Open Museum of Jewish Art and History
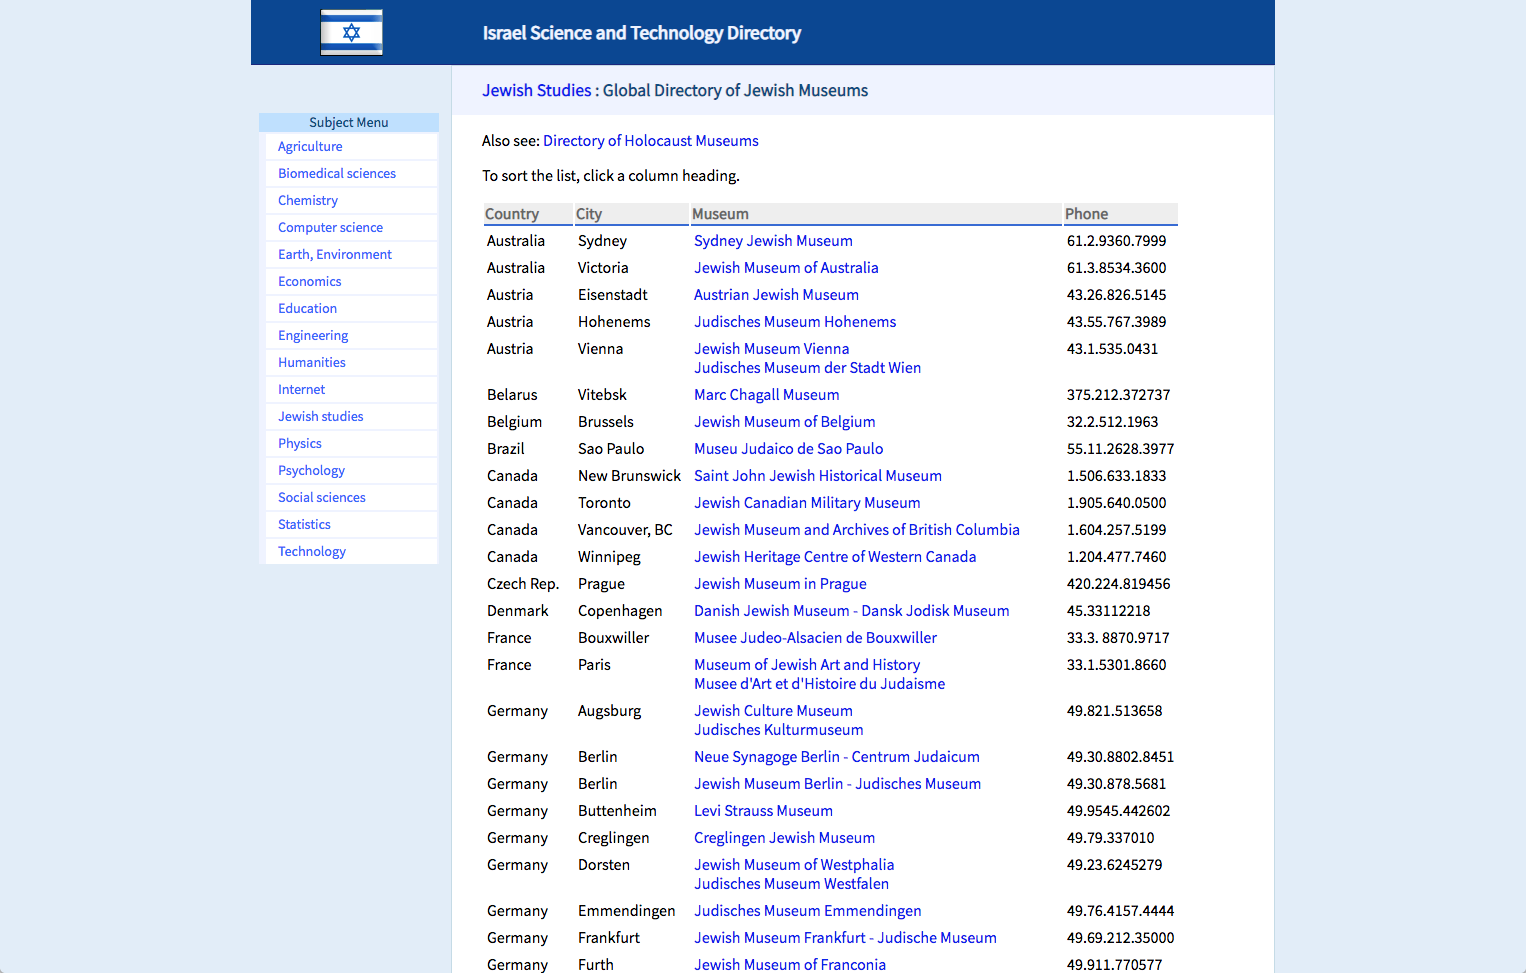1526x973 pixels. coord(807,665)
